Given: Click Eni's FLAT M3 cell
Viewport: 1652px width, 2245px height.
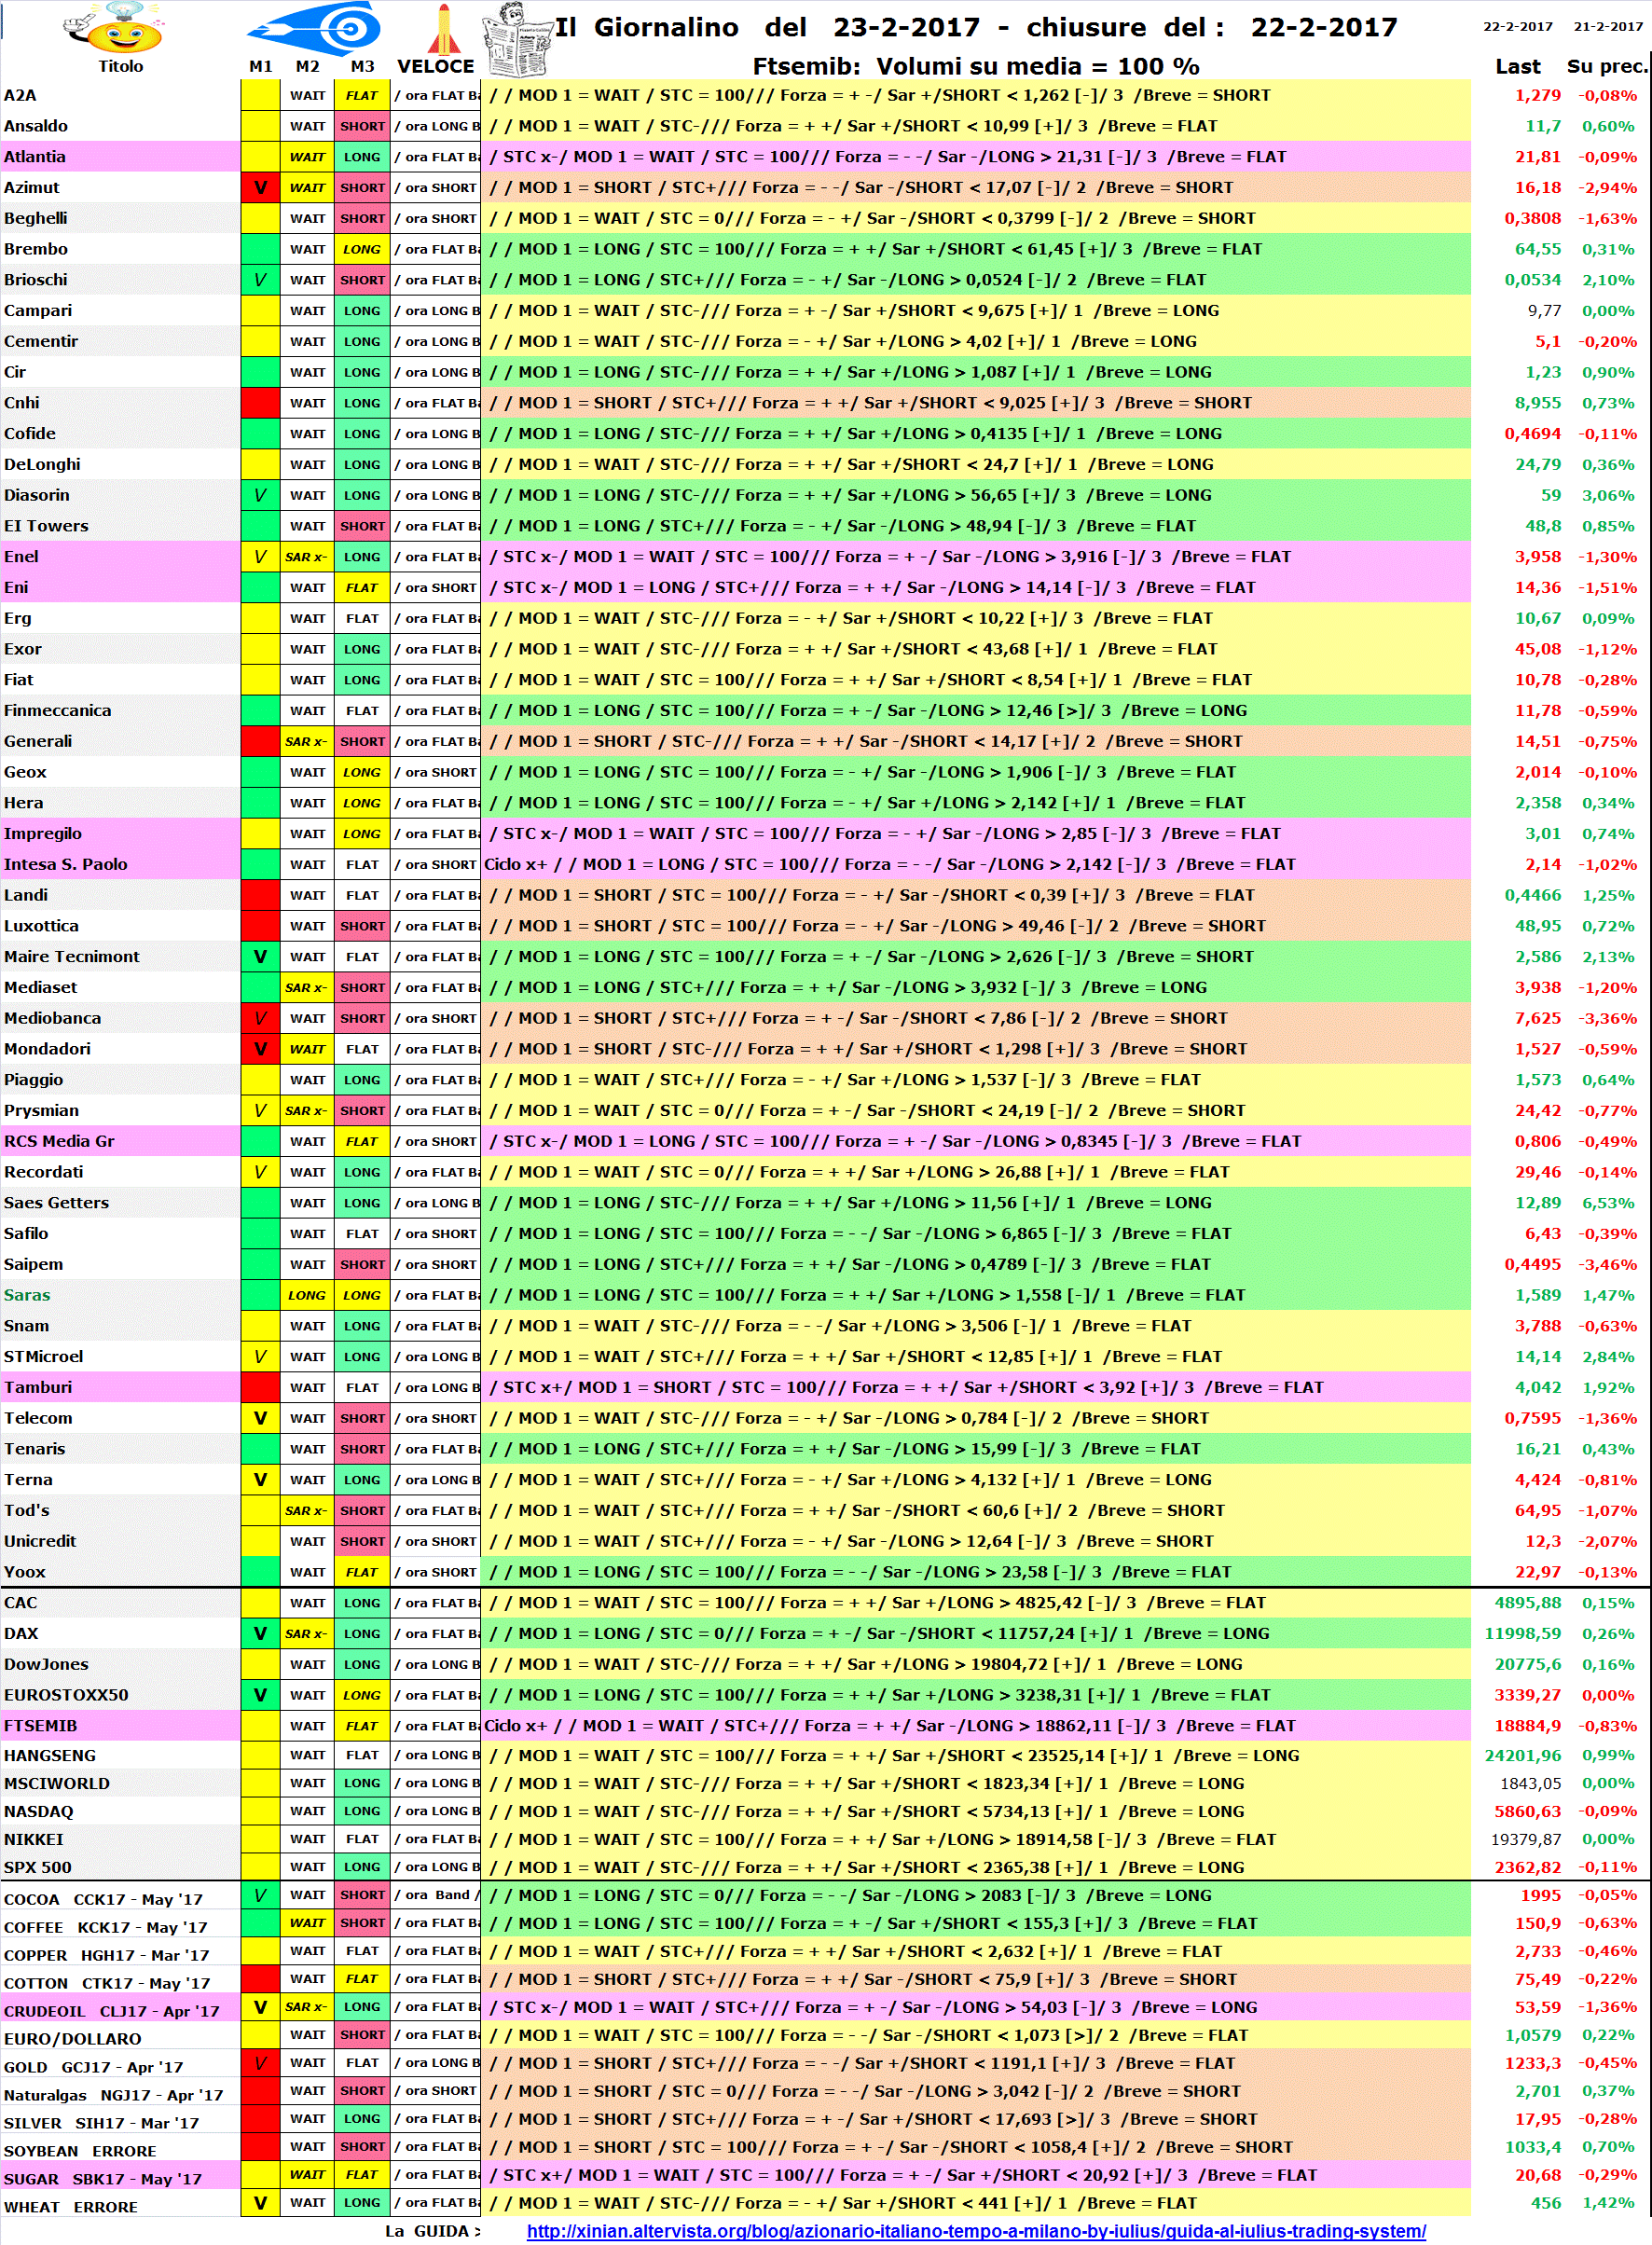Looking at the screenshot, I should 362,588.
